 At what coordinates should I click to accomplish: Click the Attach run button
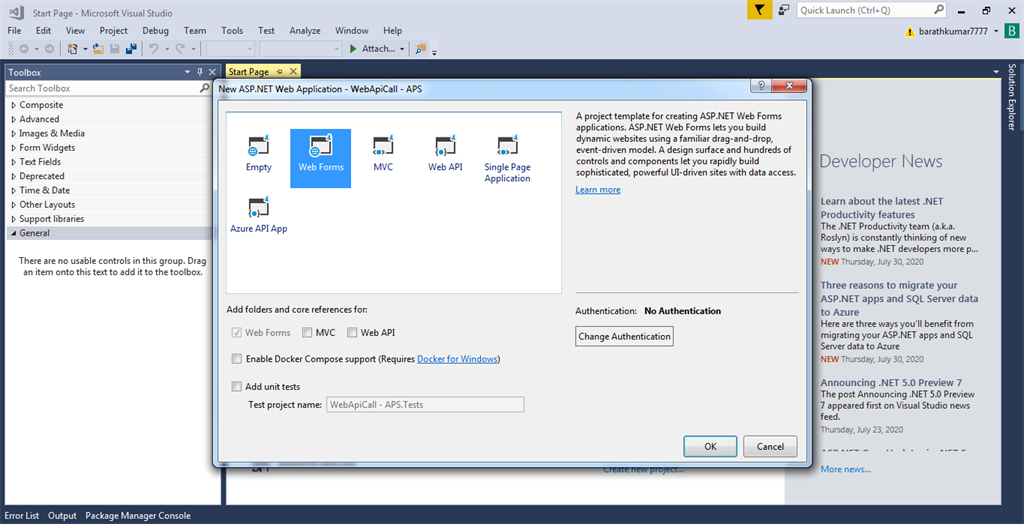(372, 48)
